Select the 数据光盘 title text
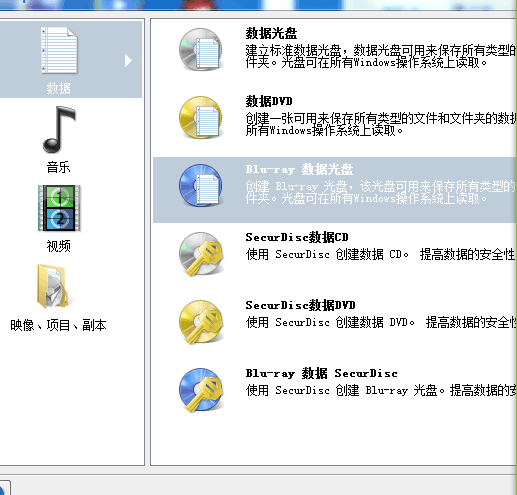 (271, 33)
